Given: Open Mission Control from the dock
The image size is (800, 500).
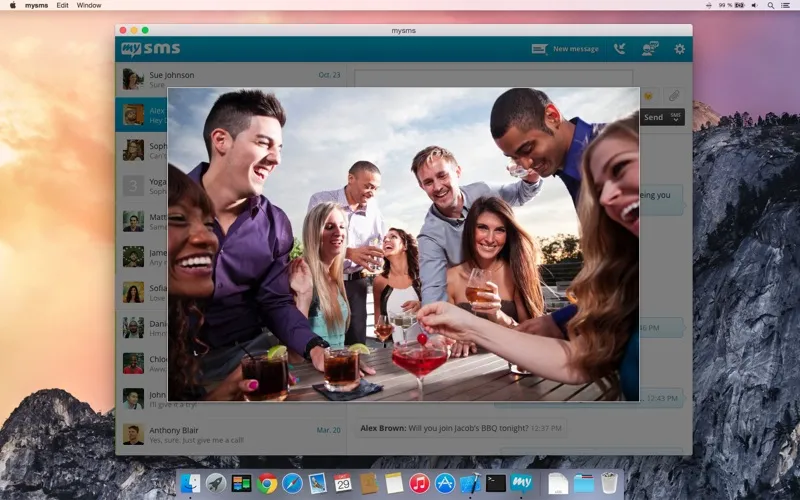Looking at the screenshot, I should pyautogui.click(x=241, y=483).
